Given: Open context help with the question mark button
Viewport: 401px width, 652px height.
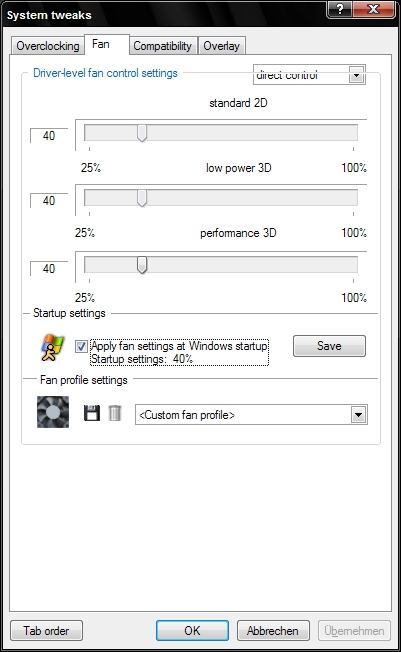Looking at the screenshot, I should 339,9.
